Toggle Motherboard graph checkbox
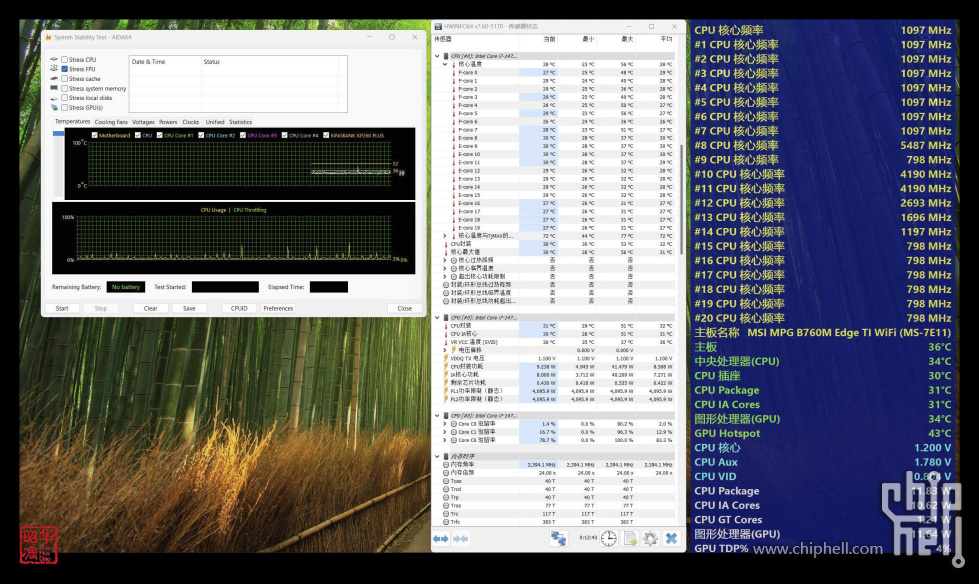979x584 pixels. (x=94, y=135)
